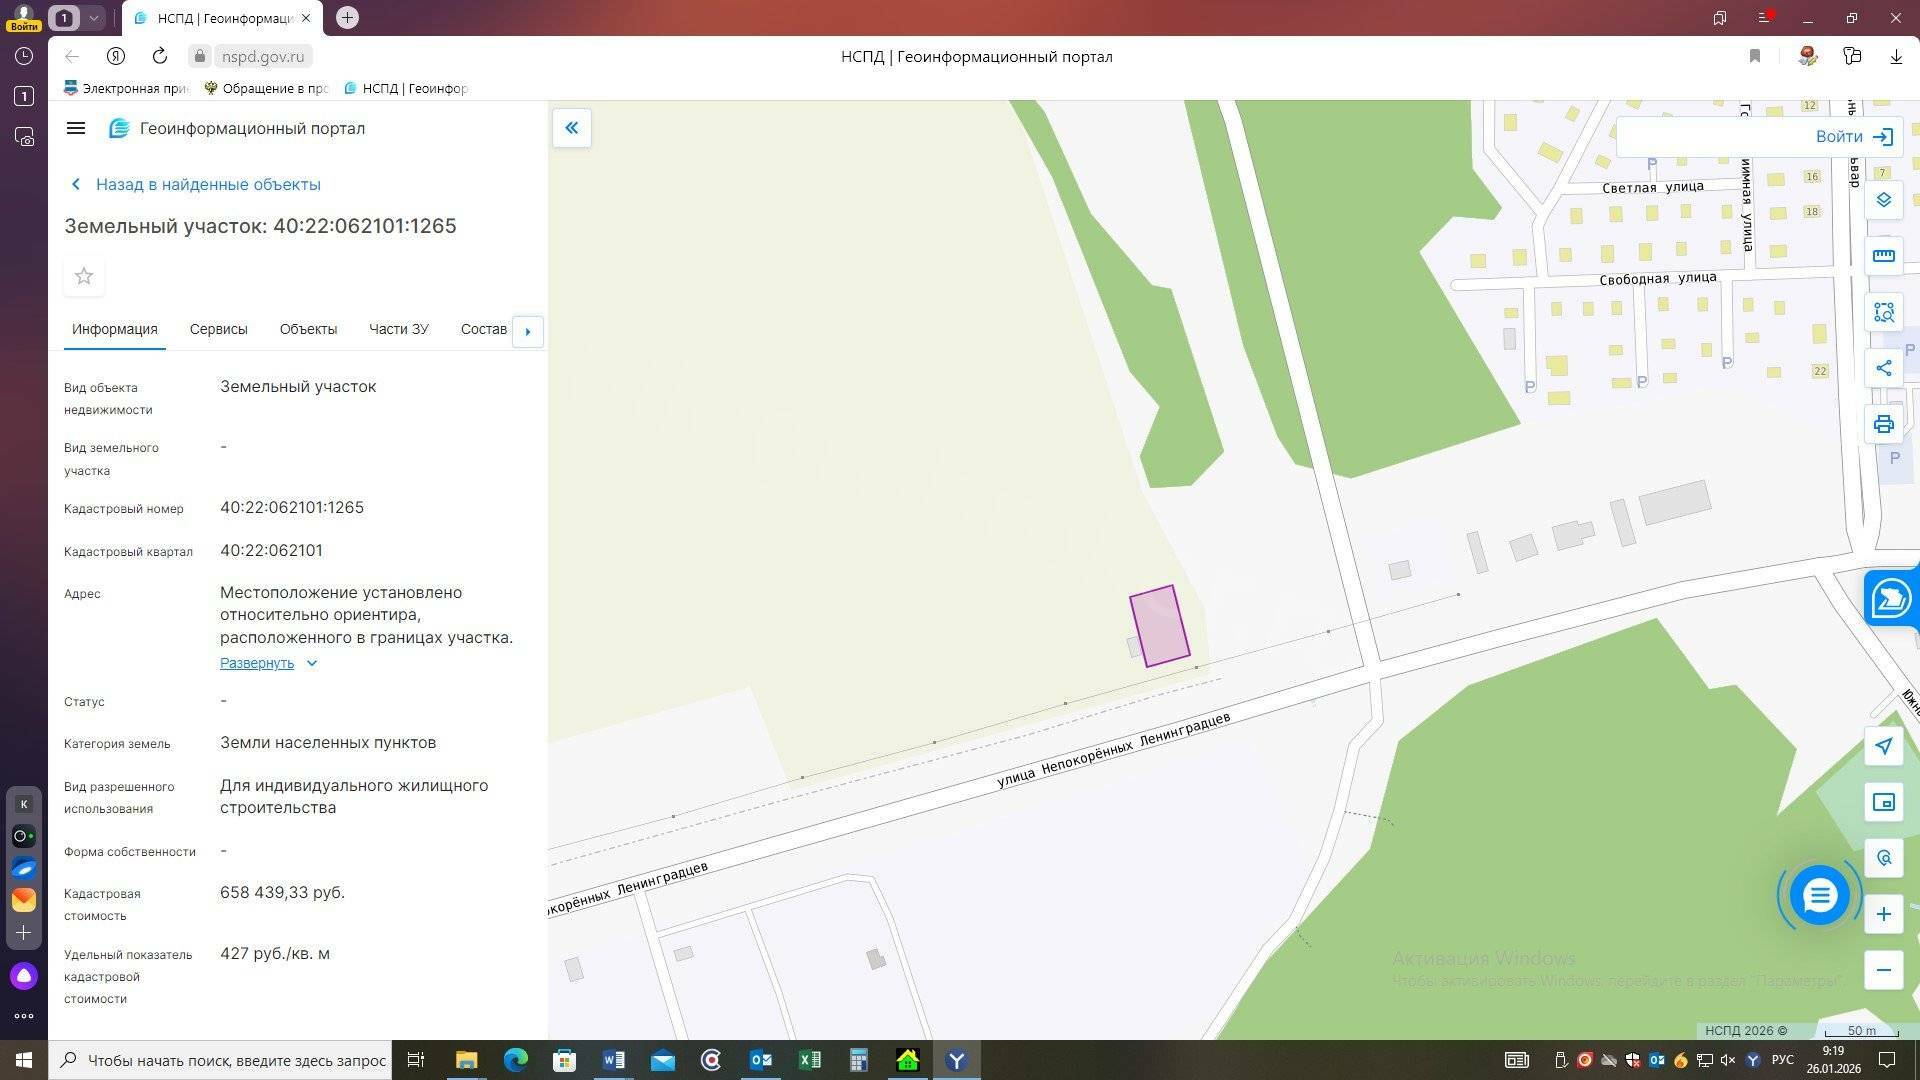Click the my location arrow icon

1883,746
